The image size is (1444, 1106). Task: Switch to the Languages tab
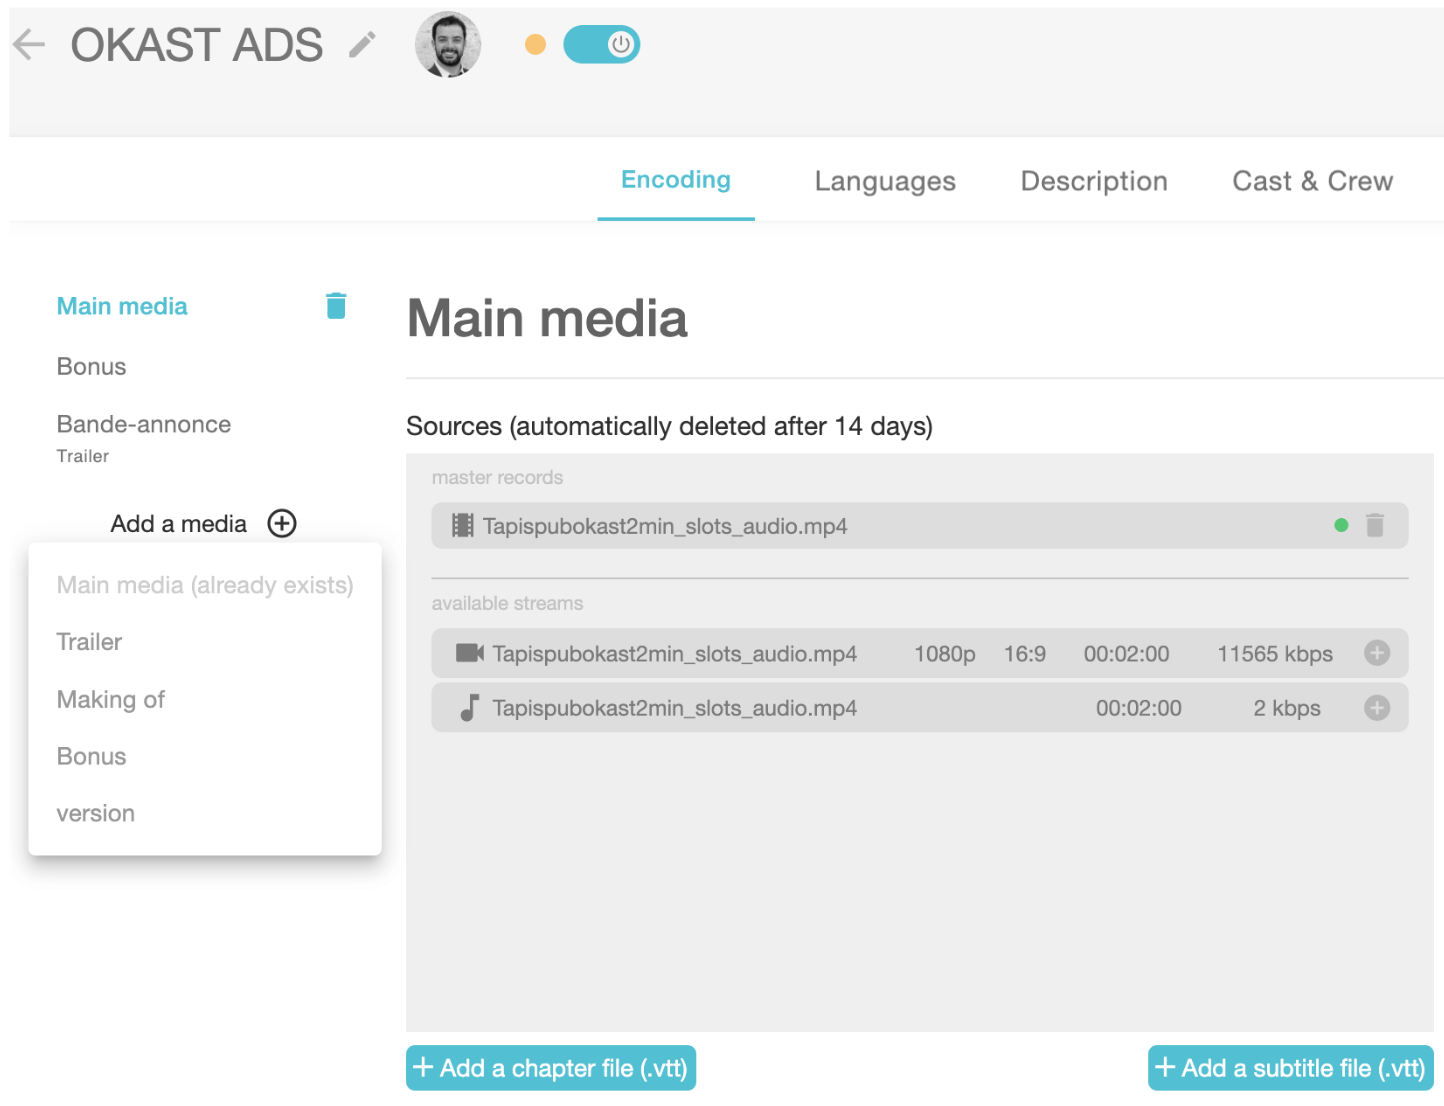coord(885,181)
